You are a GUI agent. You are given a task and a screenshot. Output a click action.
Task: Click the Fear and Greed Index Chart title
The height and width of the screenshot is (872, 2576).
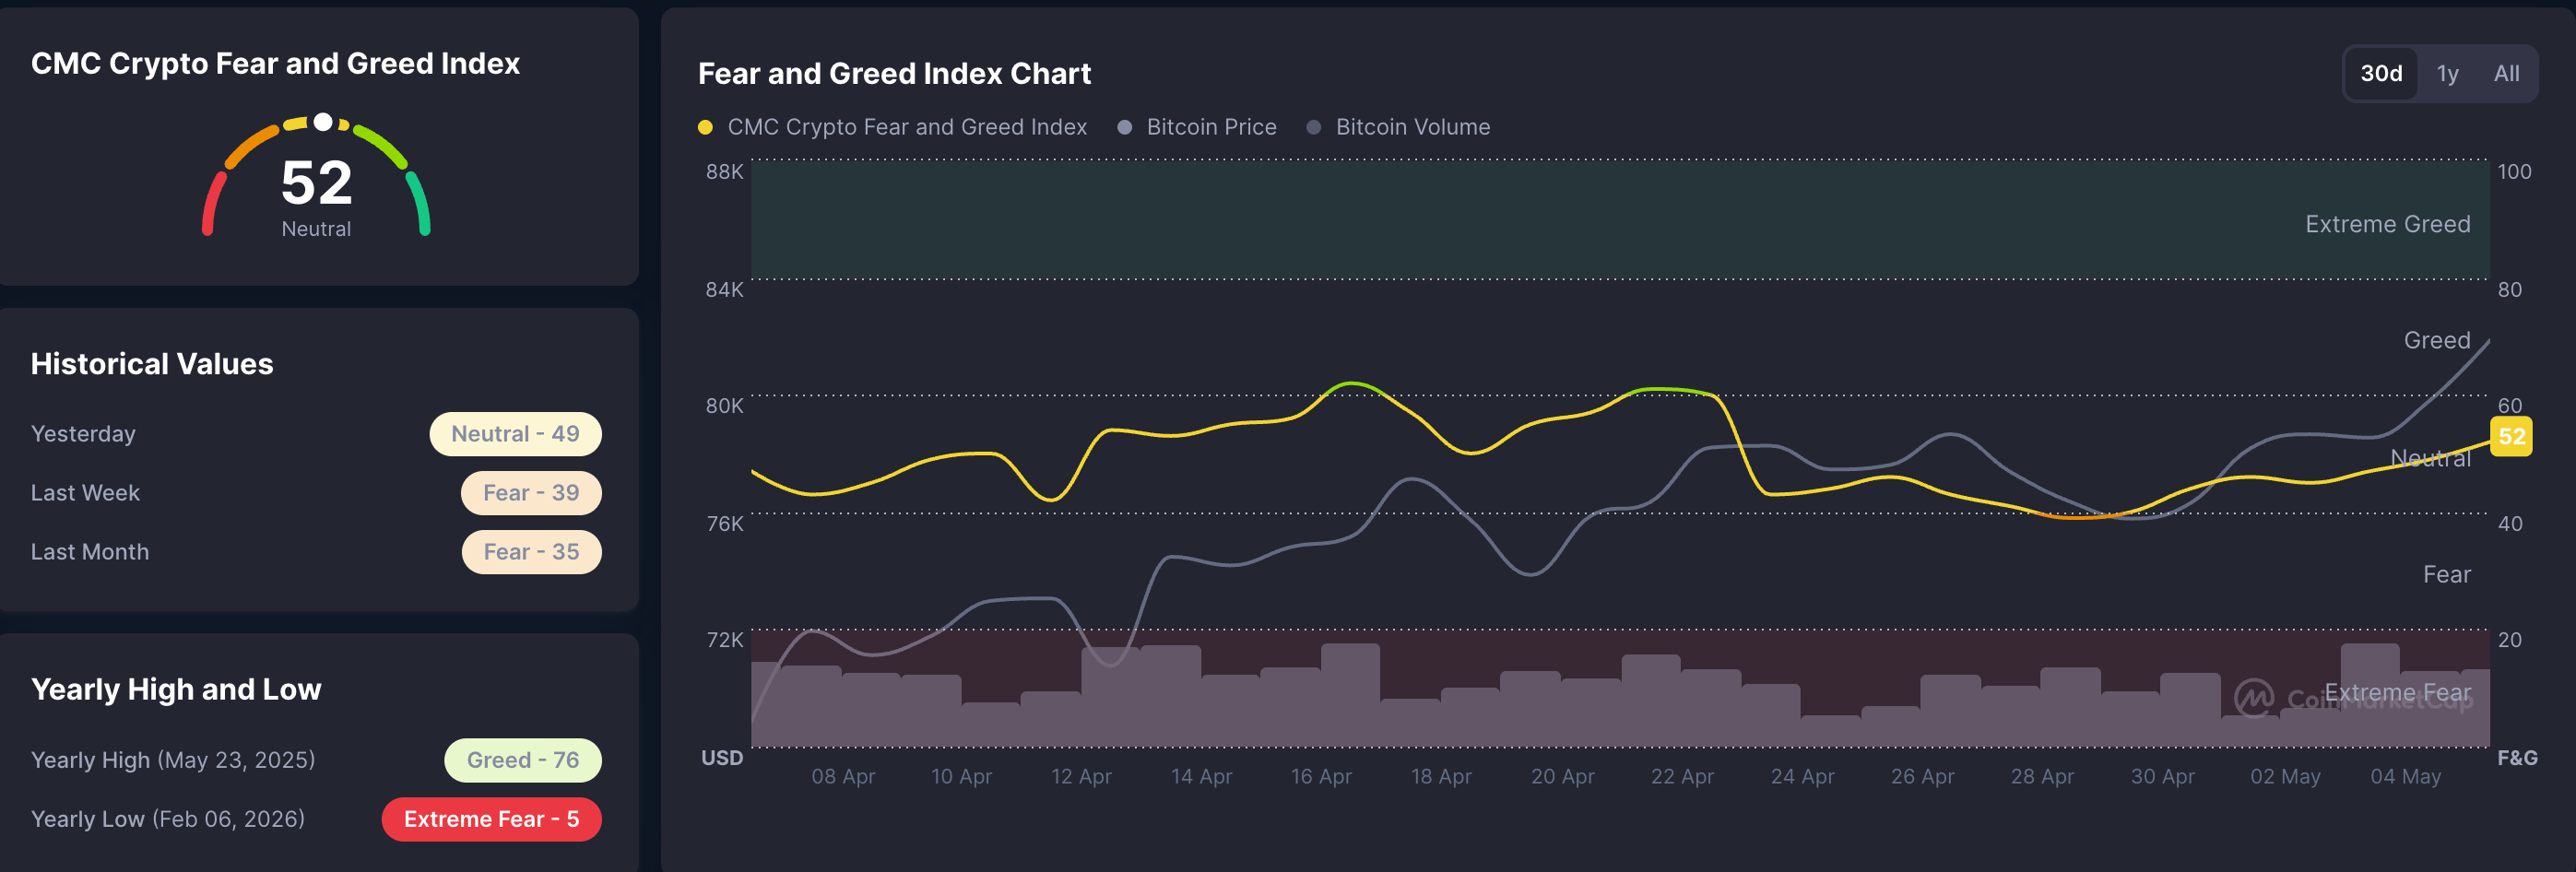[894, 73]
